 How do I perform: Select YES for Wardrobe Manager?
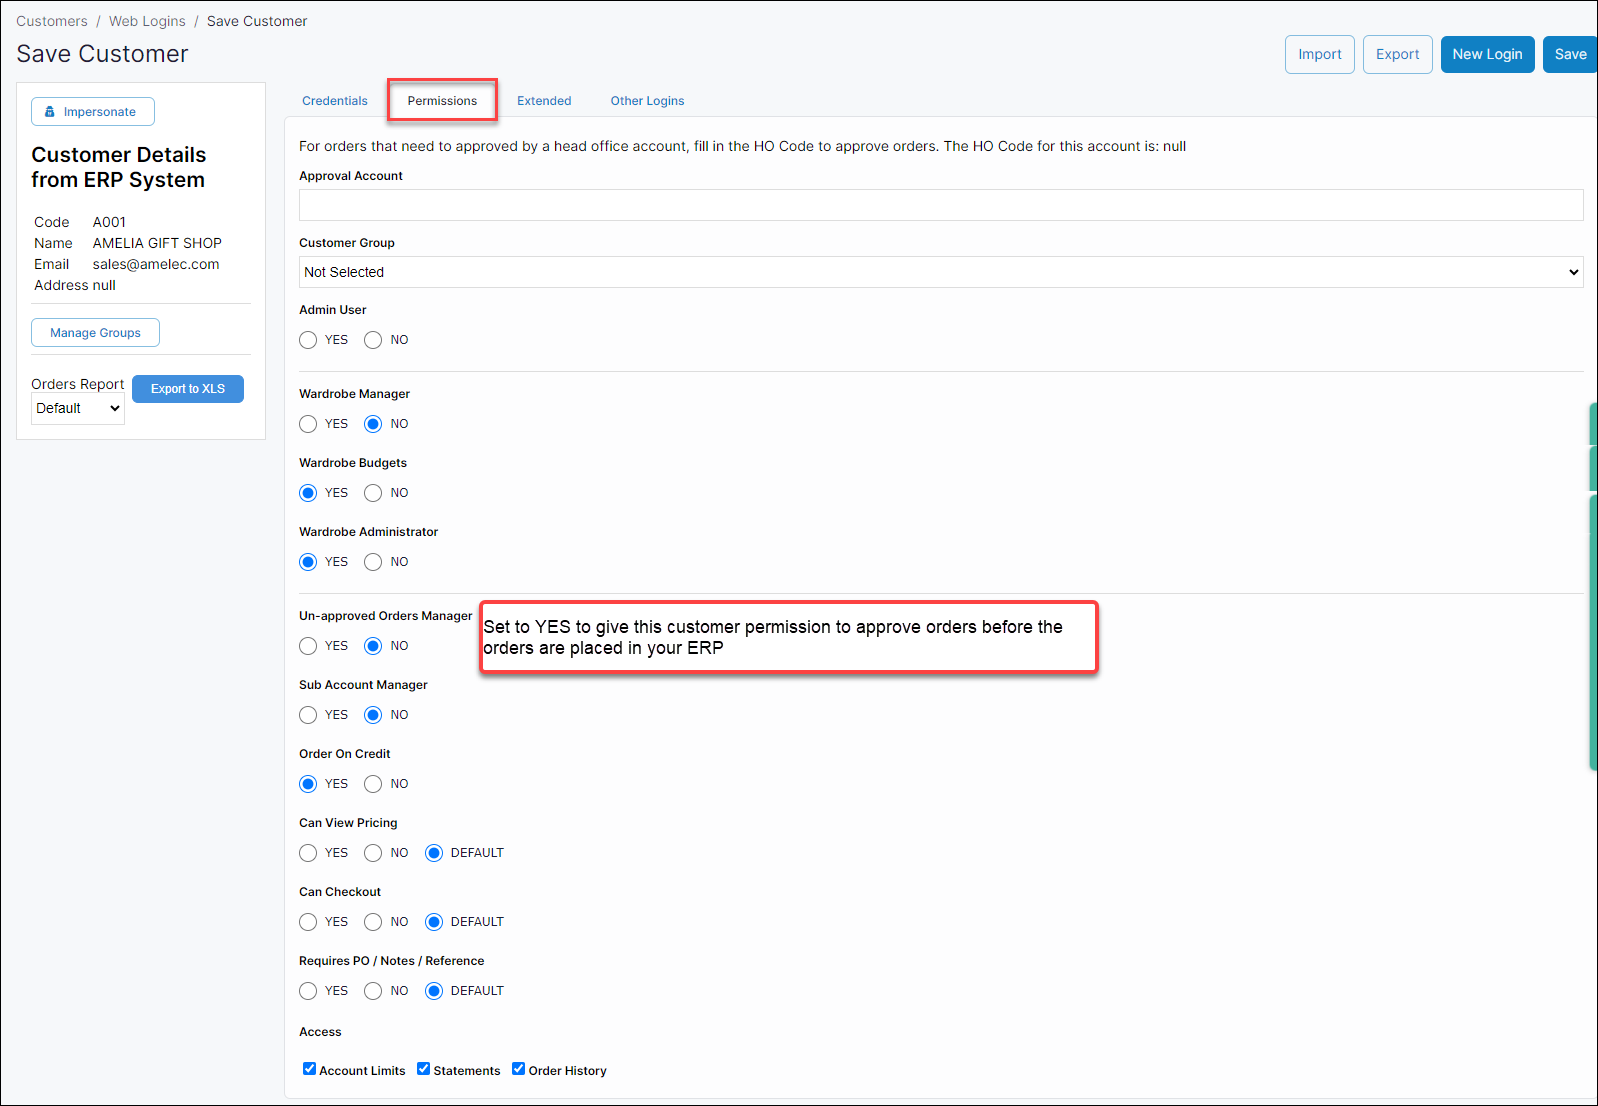coord(308,424)
